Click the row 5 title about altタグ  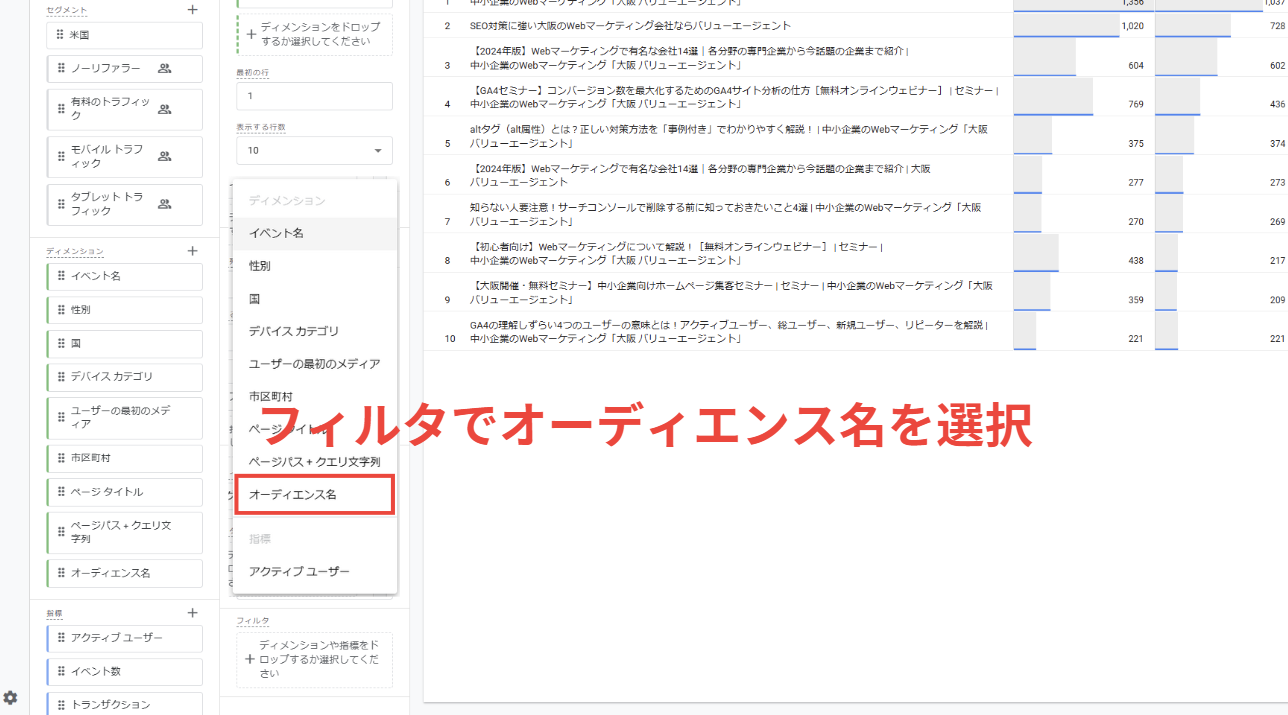click(728, 136)
